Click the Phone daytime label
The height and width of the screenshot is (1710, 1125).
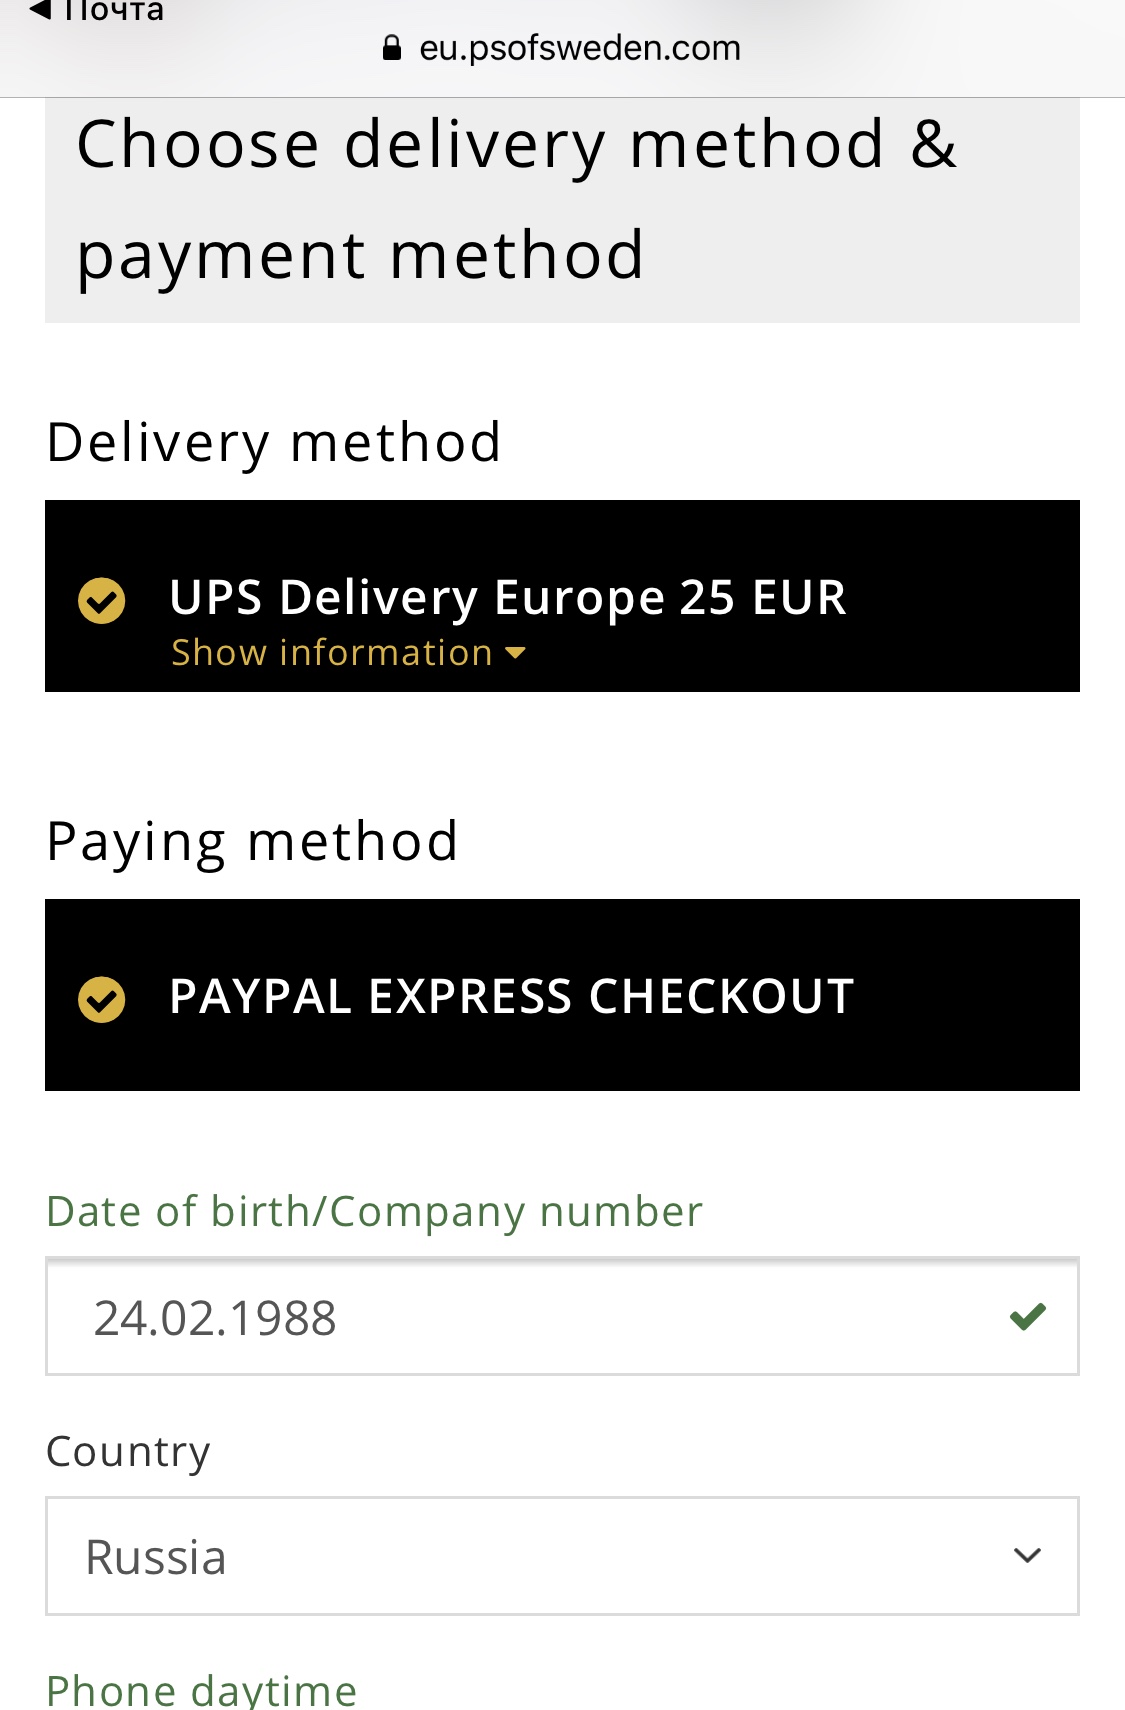pyautogui.click(x=201, y=1690)
